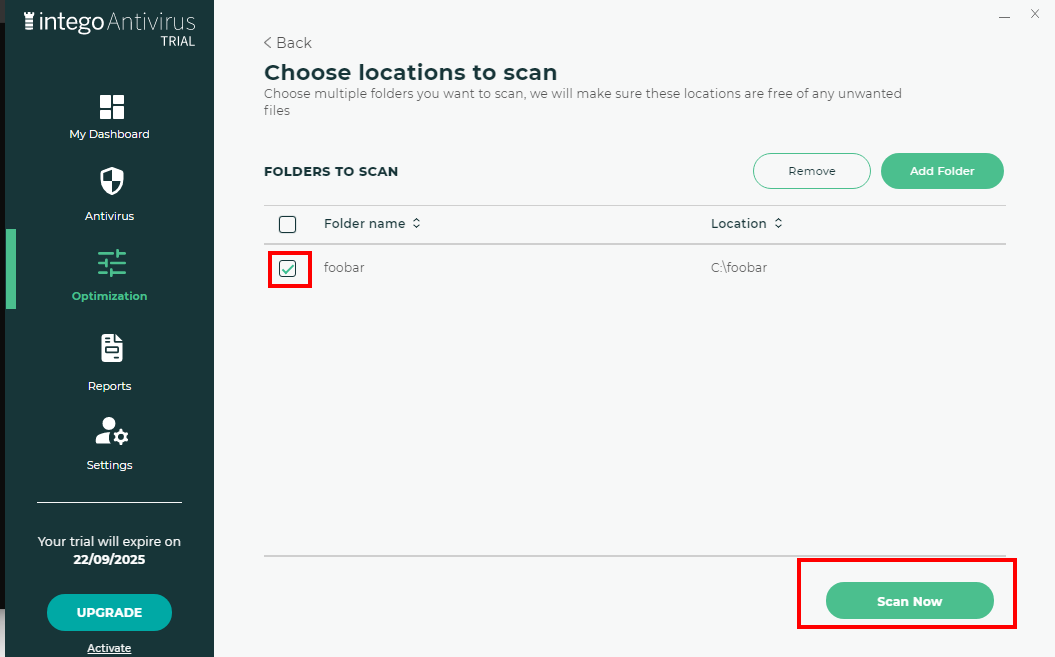This screenshot has width=1055, height=657.
Task: Select the Antivirus shield icon
Action: tap(112, 182)
